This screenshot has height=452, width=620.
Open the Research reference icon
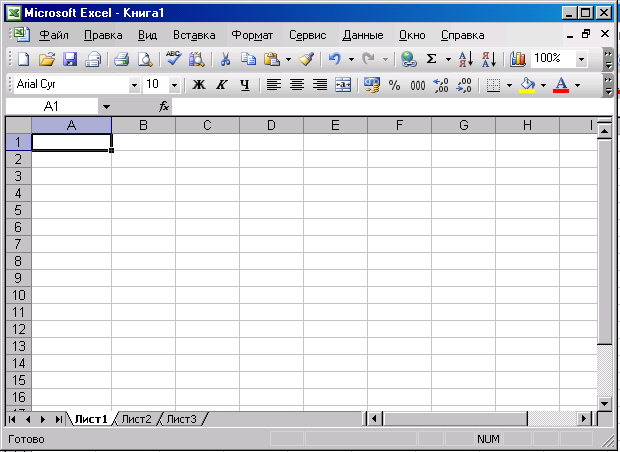pyautogui.click(x=196, y=59)
